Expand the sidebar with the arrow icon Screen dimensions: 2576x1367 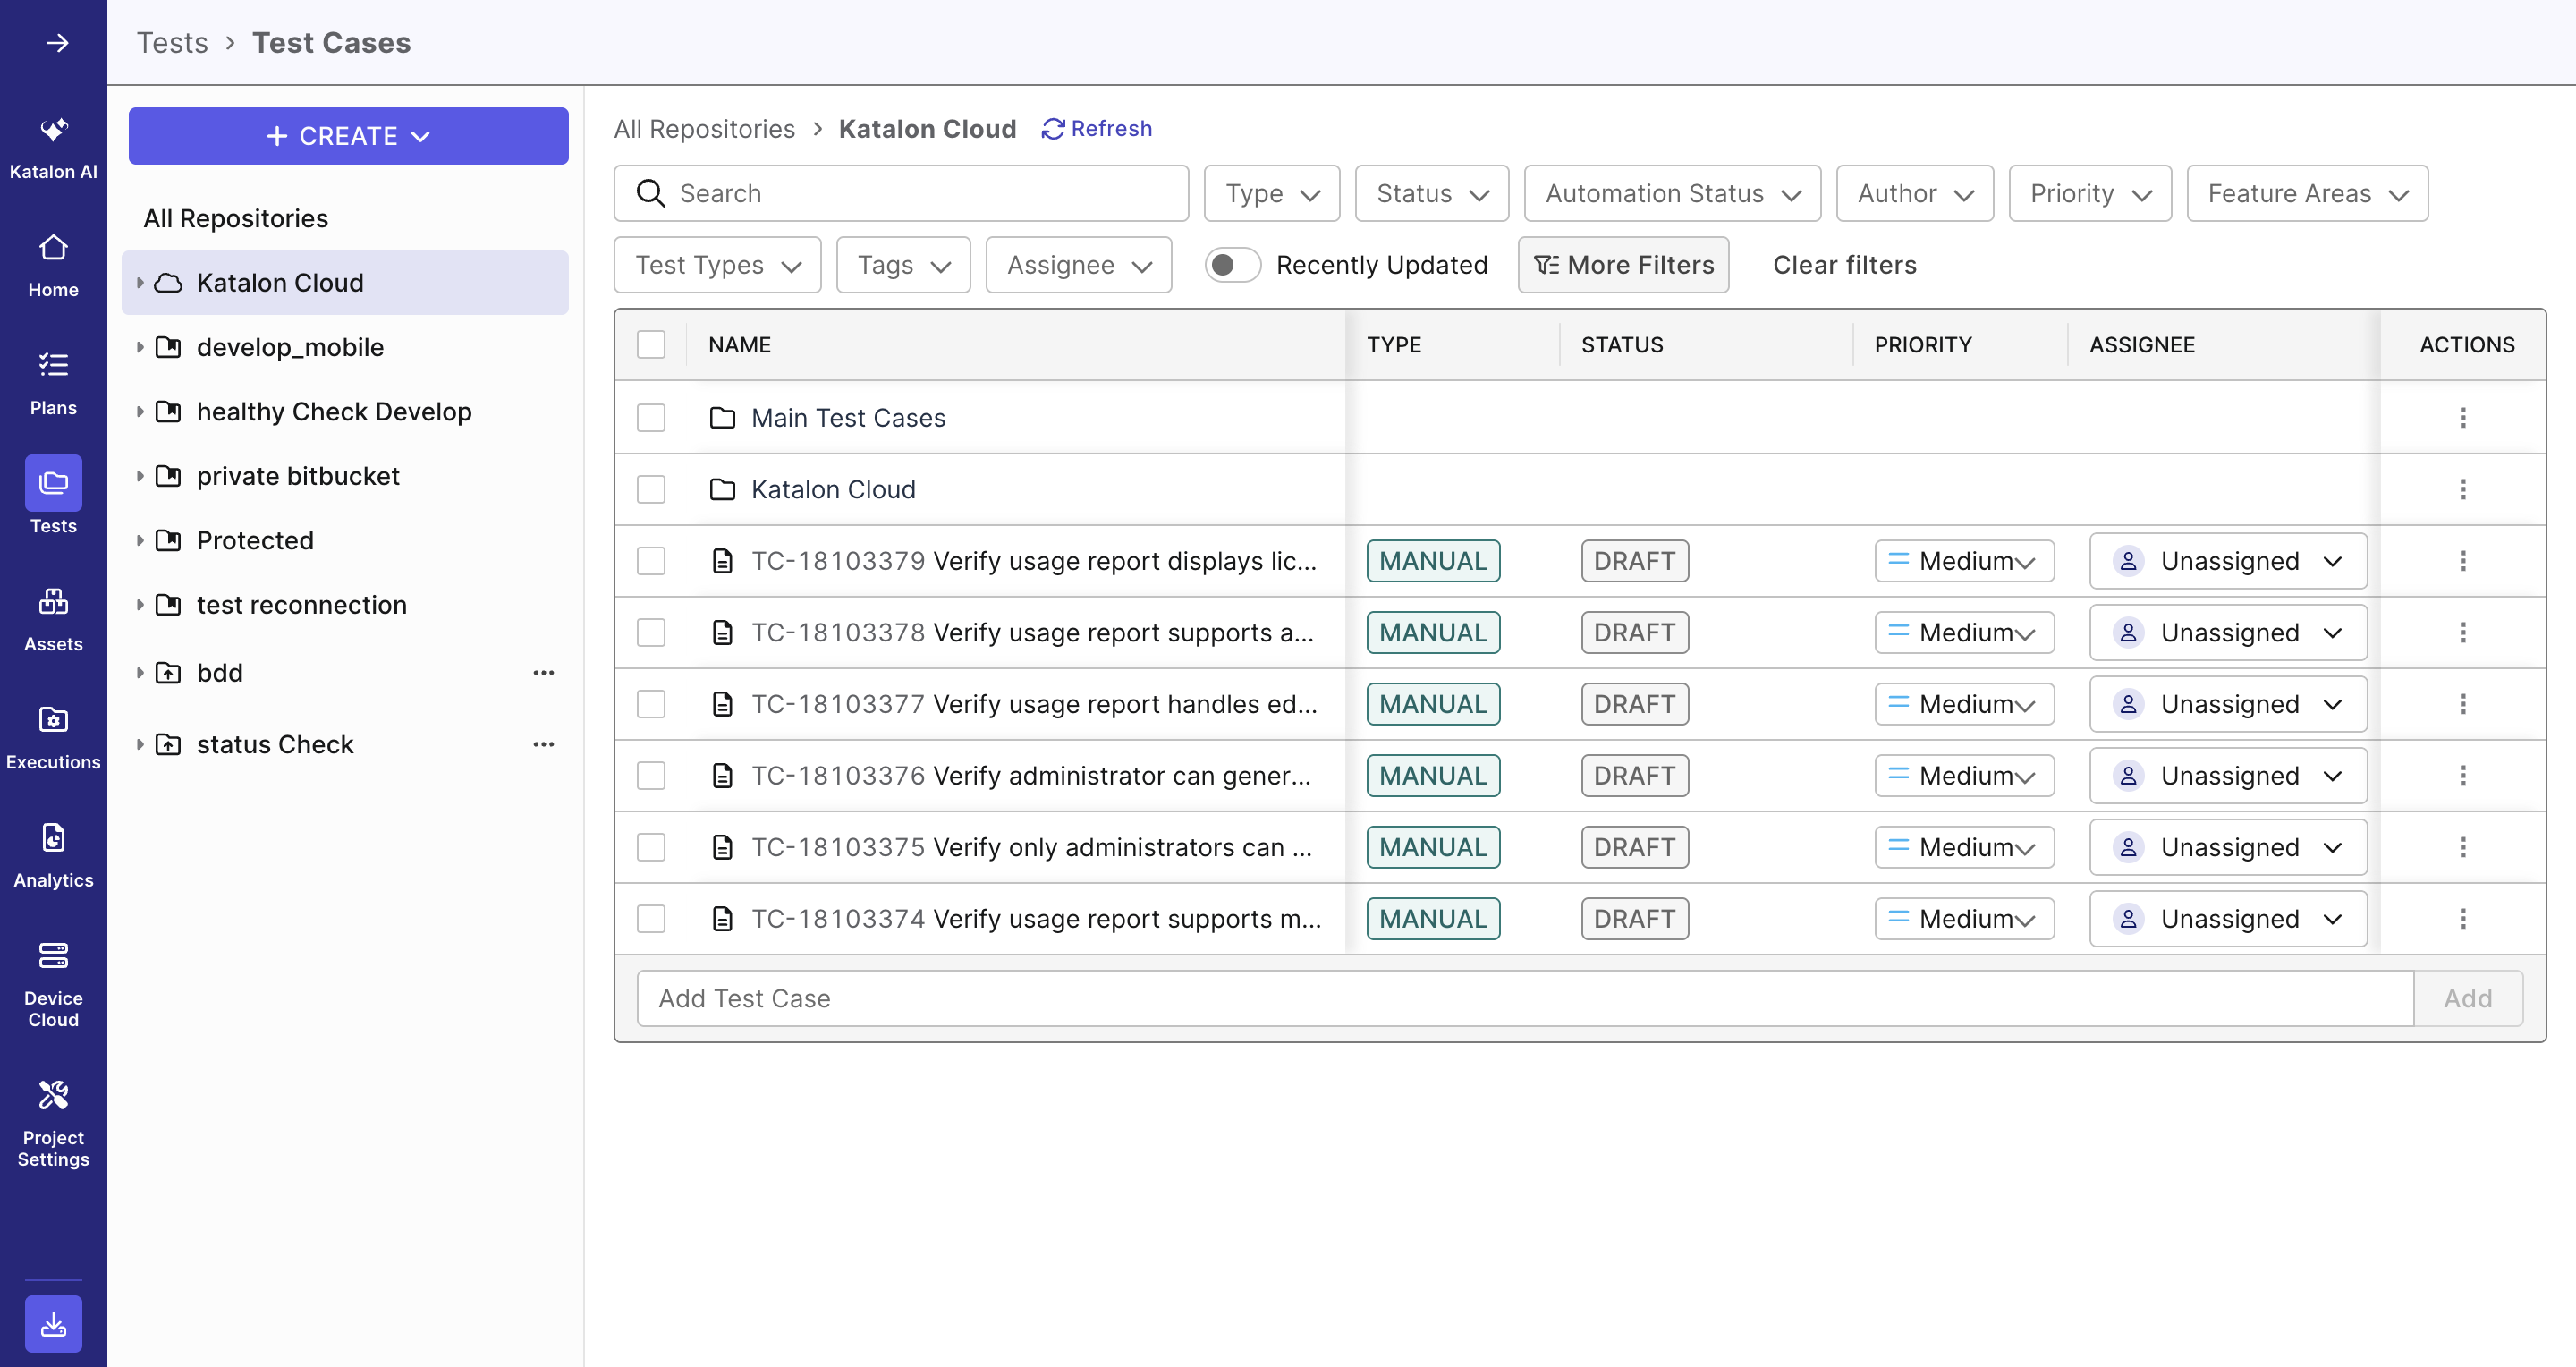[x=57, y=43]
